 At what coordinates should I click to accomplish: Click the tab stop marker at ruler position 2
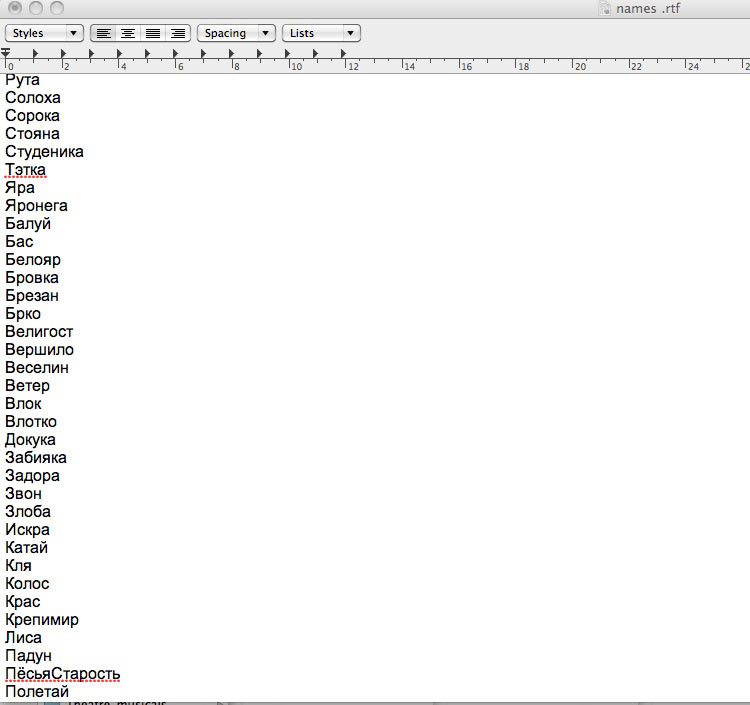coord(63,55)
